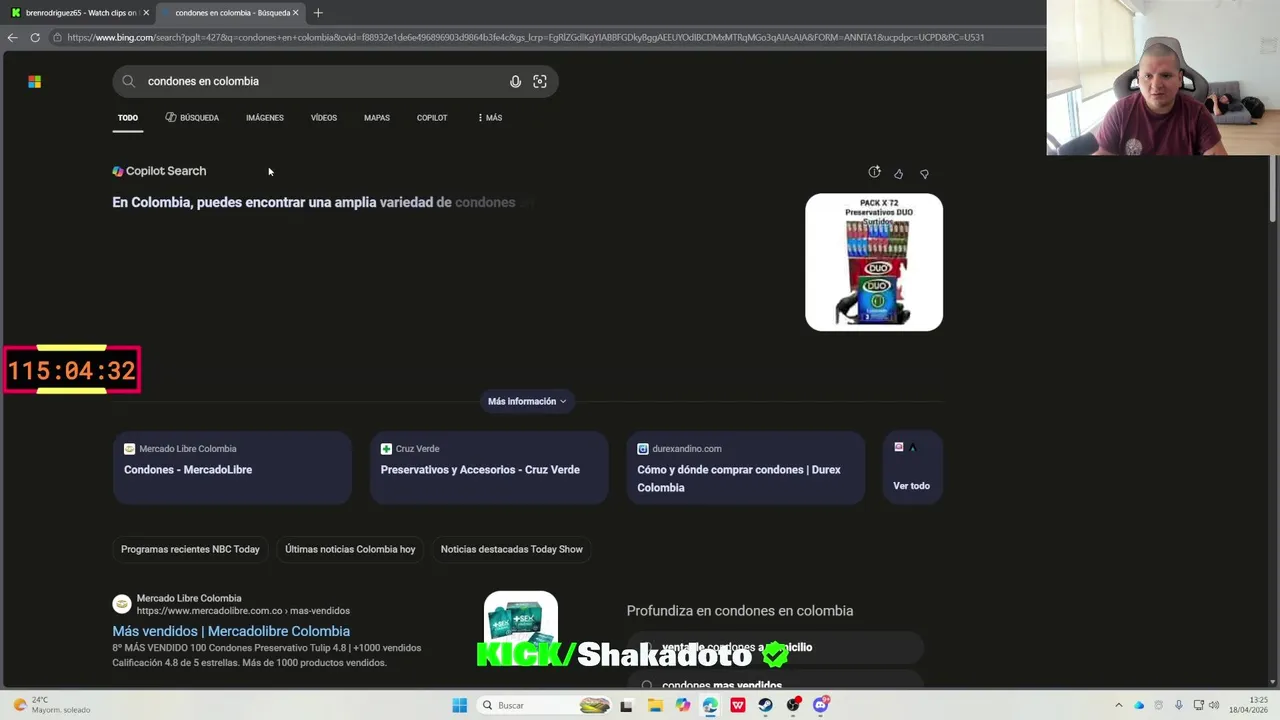The image size is (1280, 720).
Task: Click Programas recientes NBC Today chip
Action: click(190, 549)
